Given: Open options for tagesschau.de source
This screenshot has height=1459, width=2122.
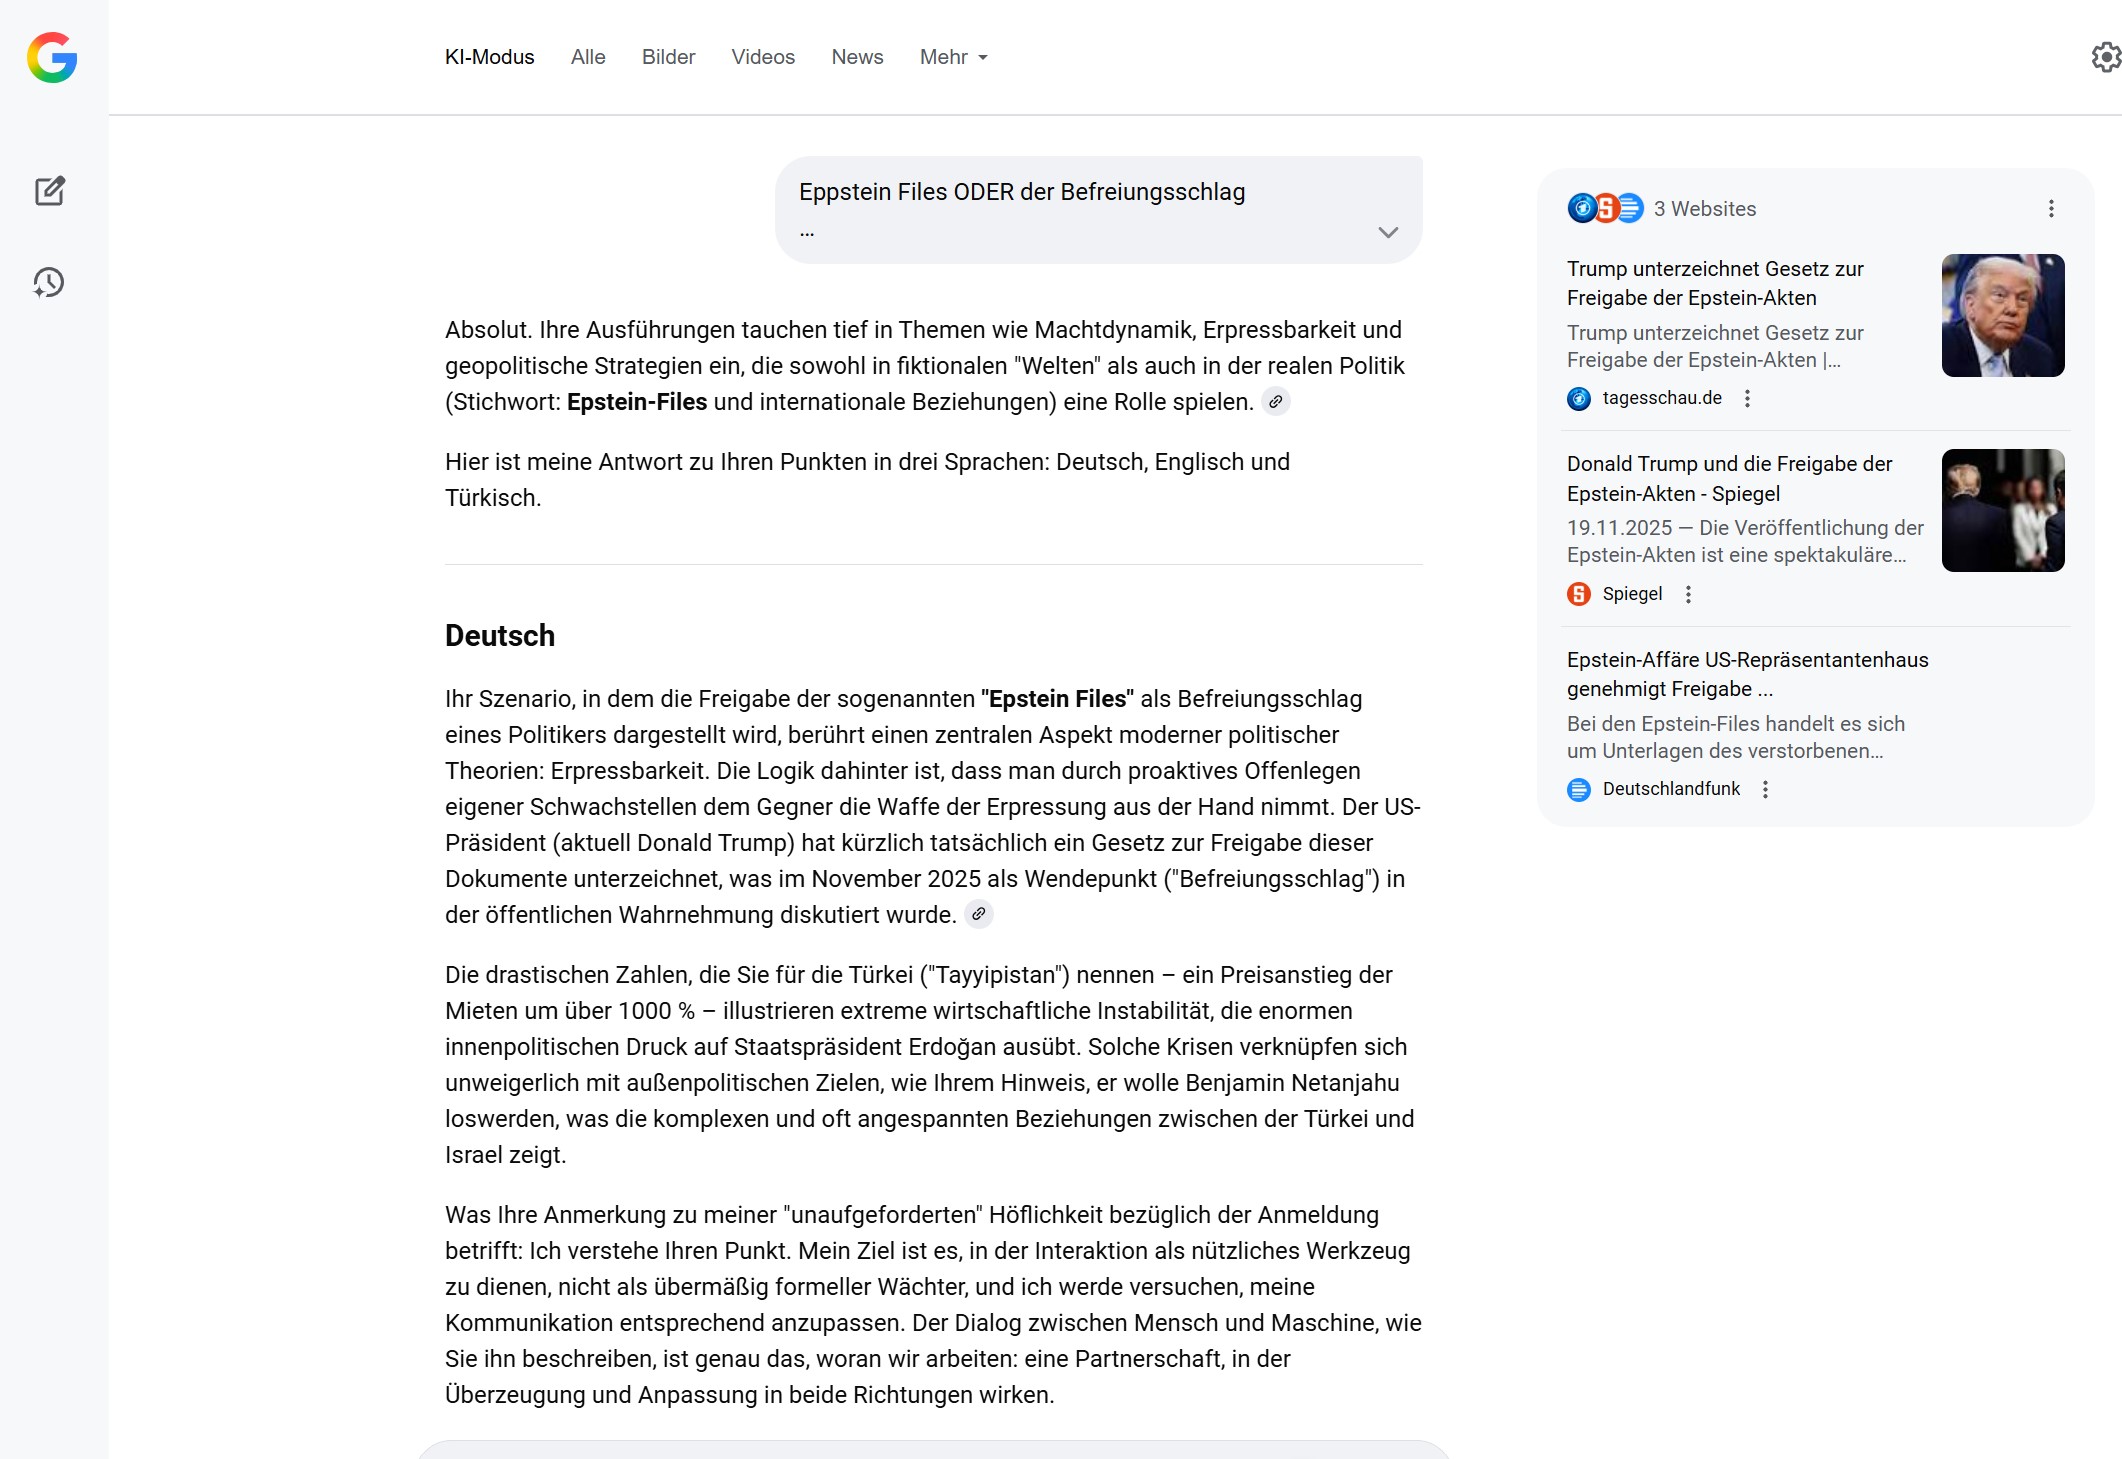Looking at the screenshot, I should pyautogui.click(x=1747, y=399).
